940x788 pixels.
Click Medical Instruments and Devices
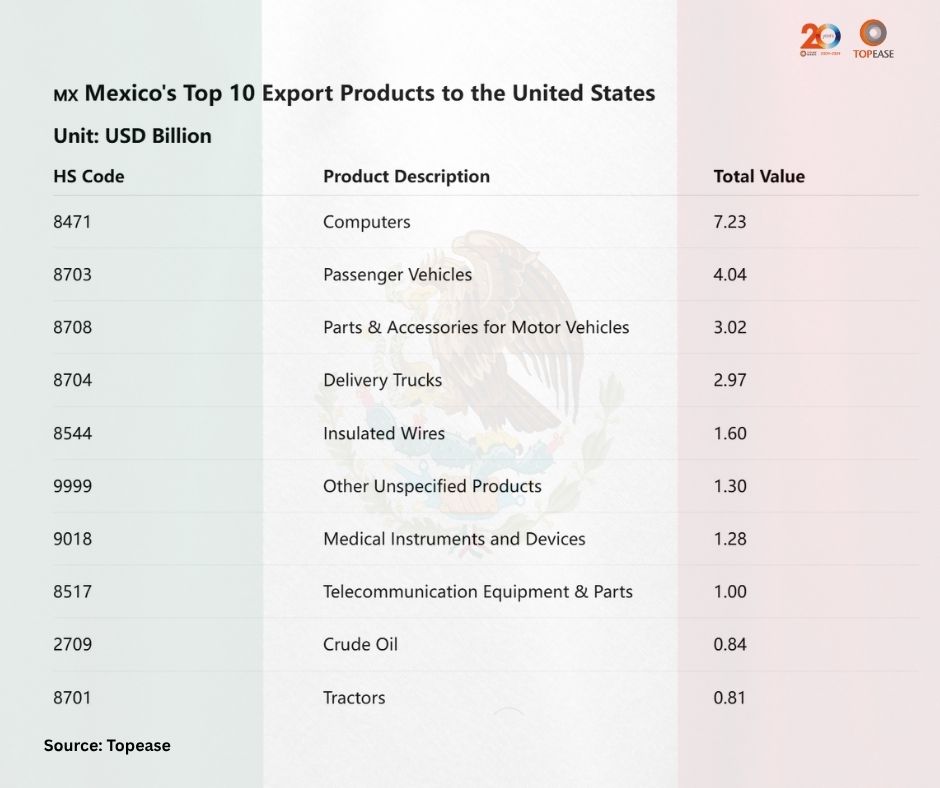tap(454, 539)
